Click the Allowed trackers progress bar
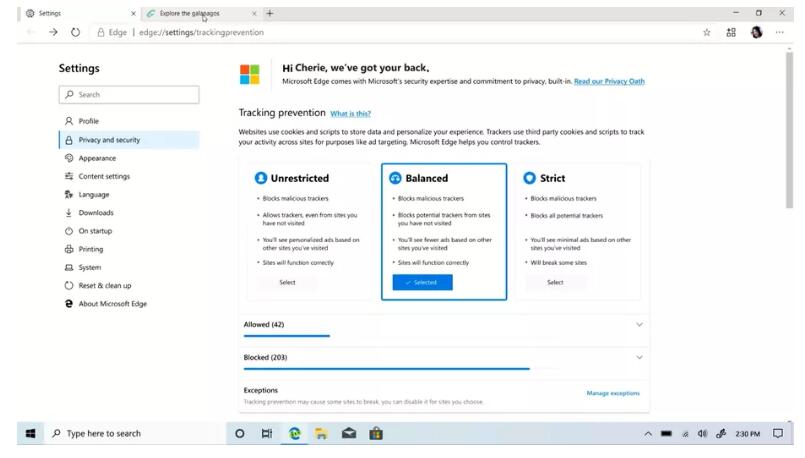Viewport: 805px width, 458px height. pyautogui.click(x=286, y=336)
